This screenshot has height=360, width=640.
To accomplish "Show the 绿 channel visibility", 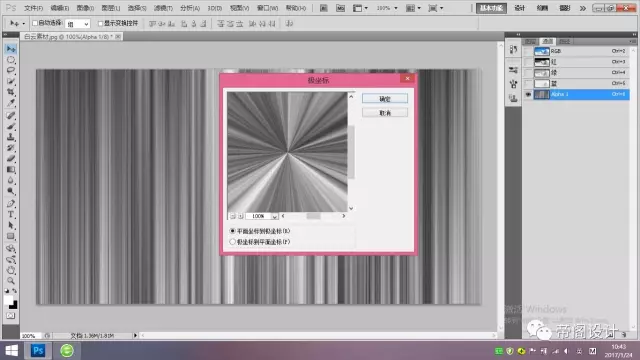I will [x=528, y=73].
